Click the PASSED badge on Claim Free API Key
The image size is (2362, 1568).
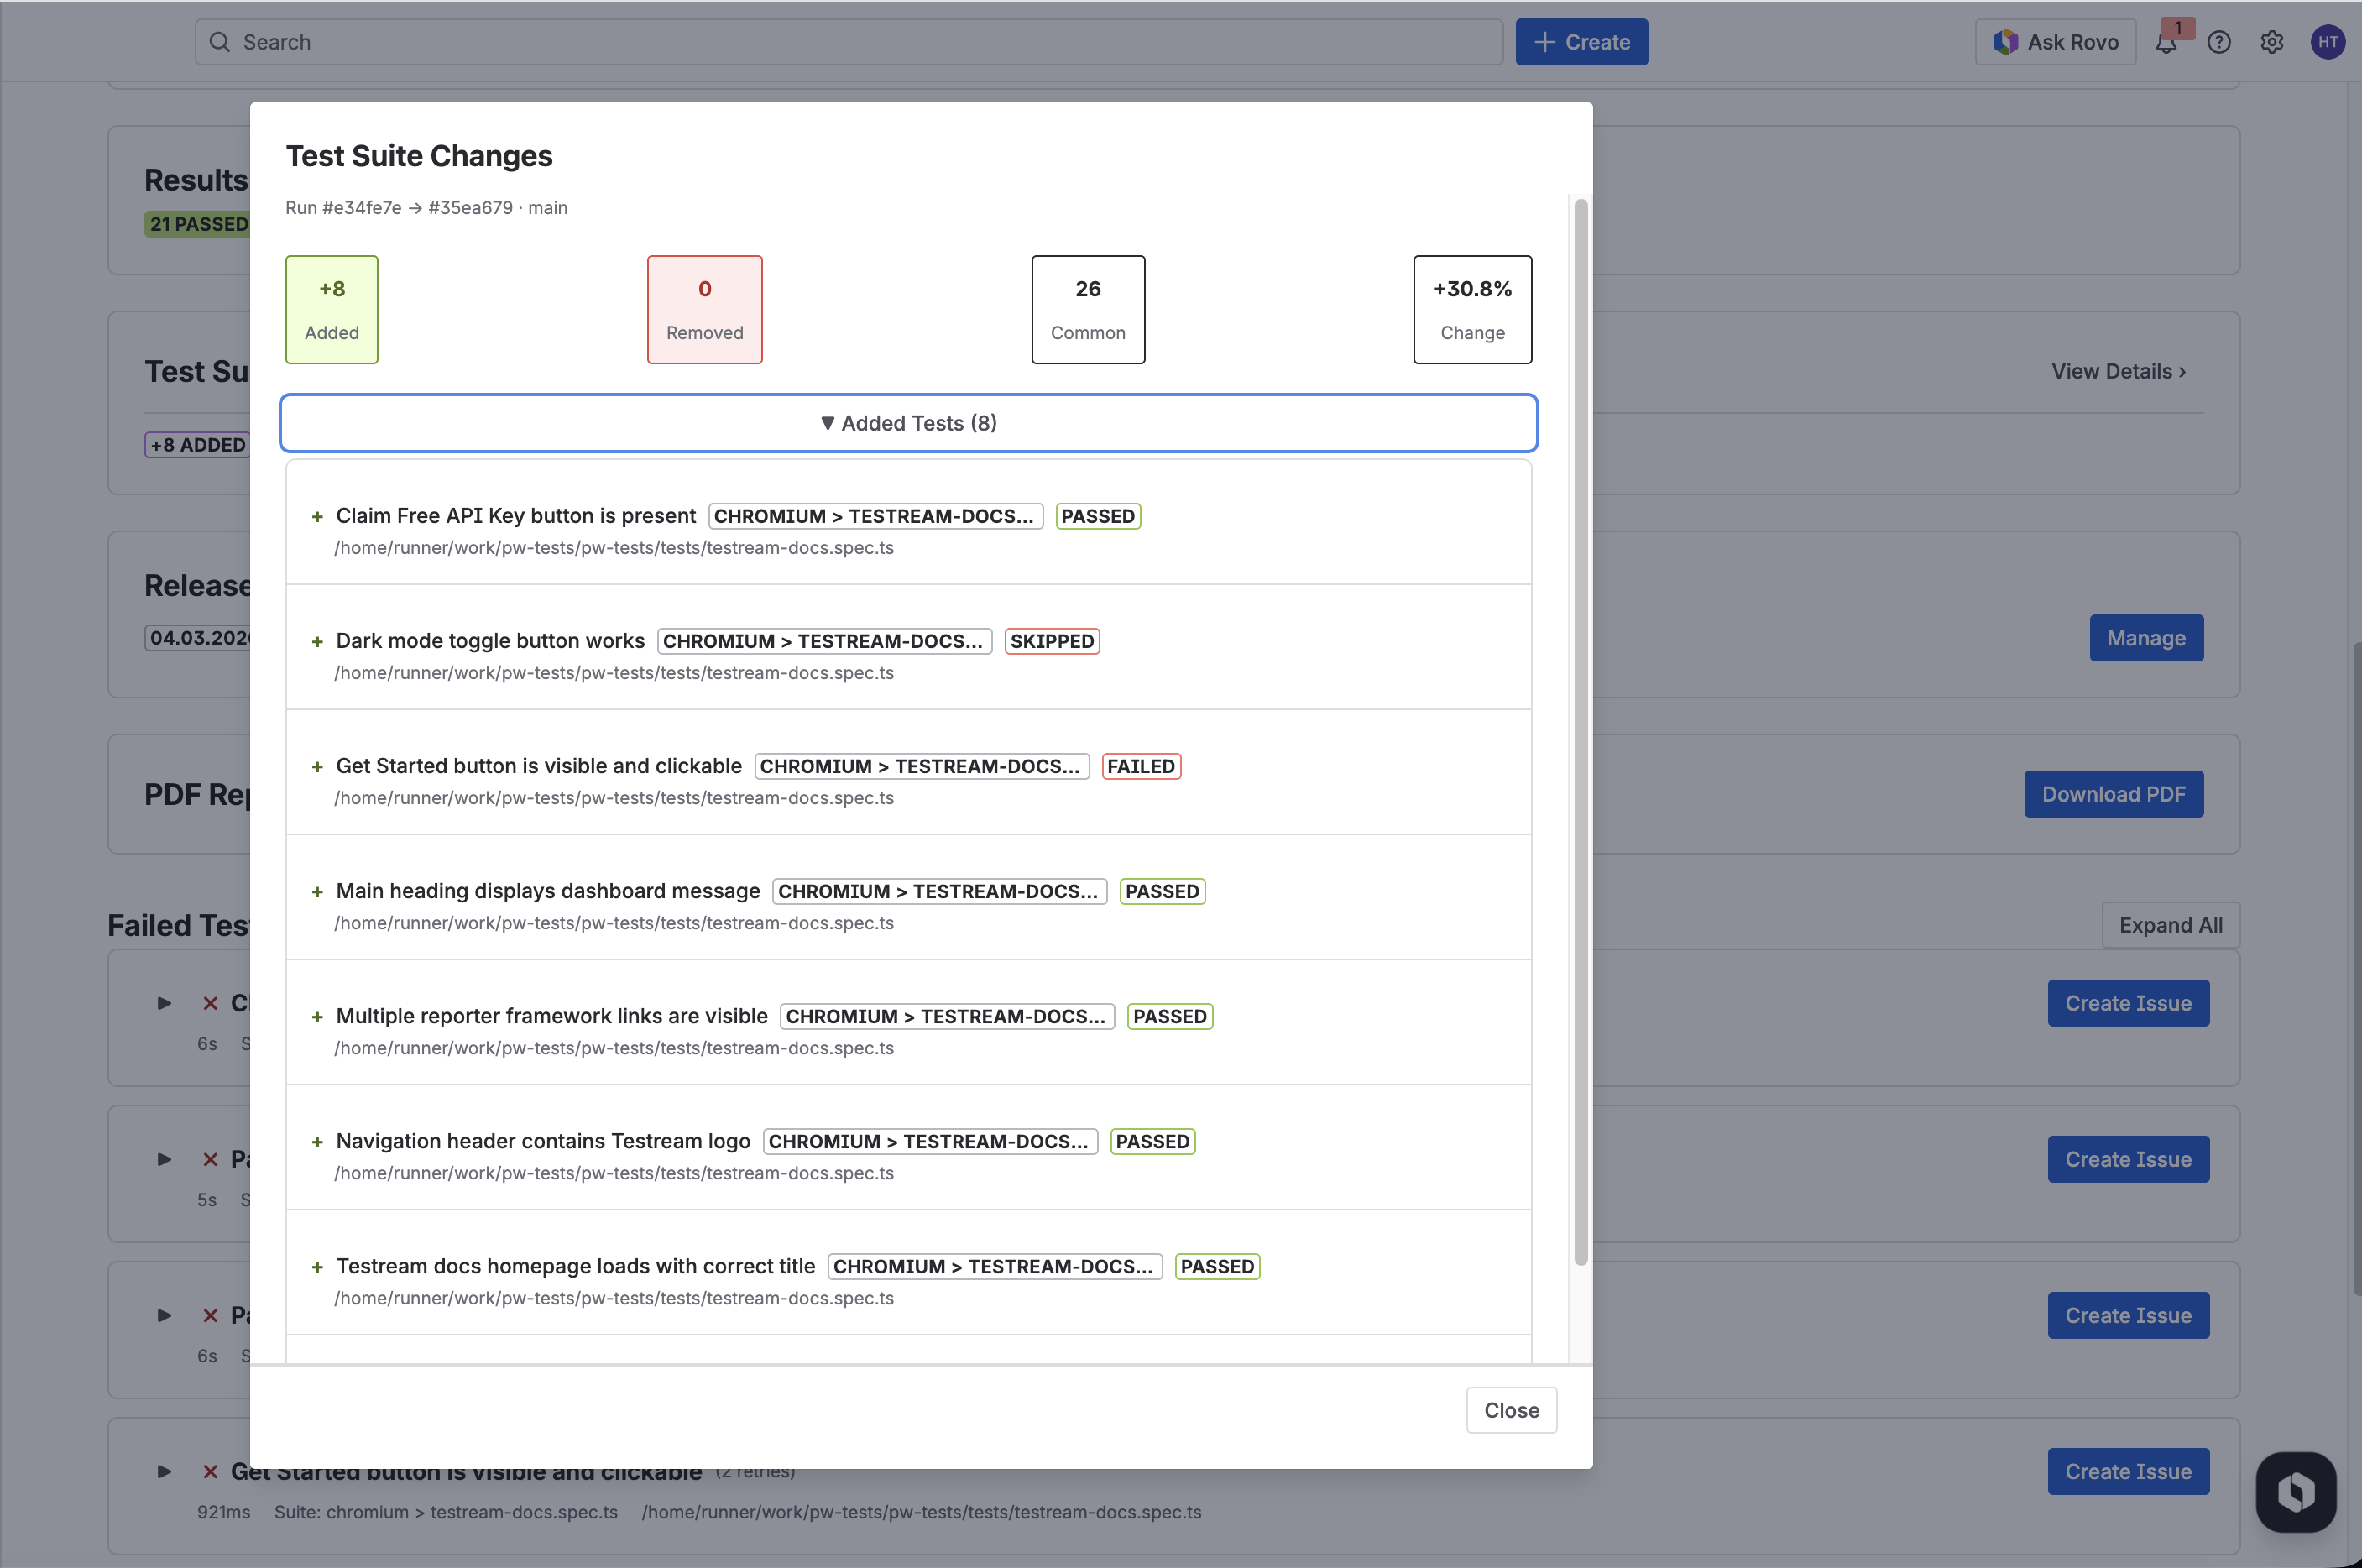click(x=1098, y=516)
